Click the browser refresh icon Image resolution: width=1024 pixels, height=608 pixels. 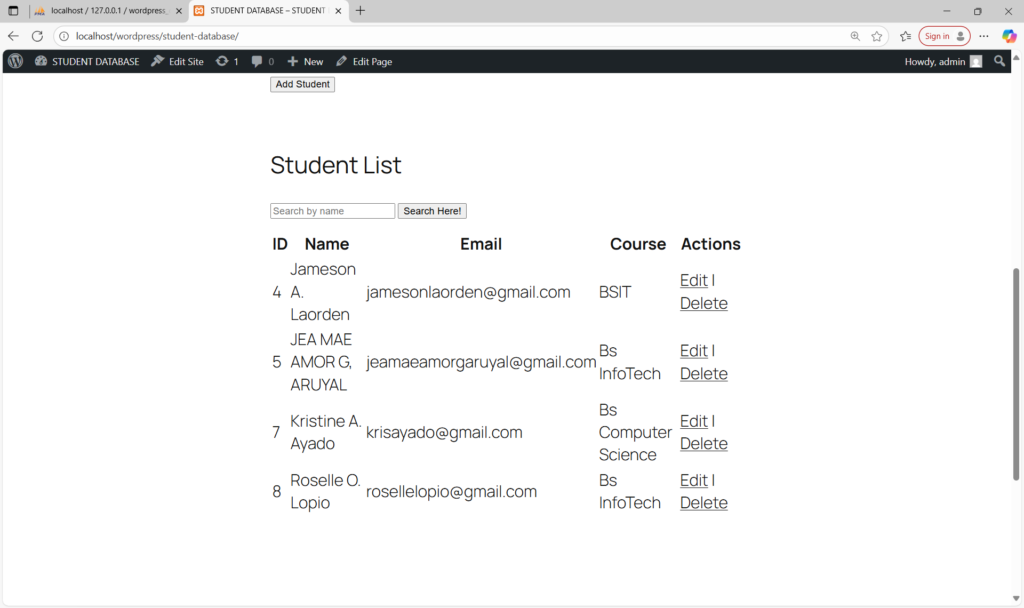[x=37, y=36]
